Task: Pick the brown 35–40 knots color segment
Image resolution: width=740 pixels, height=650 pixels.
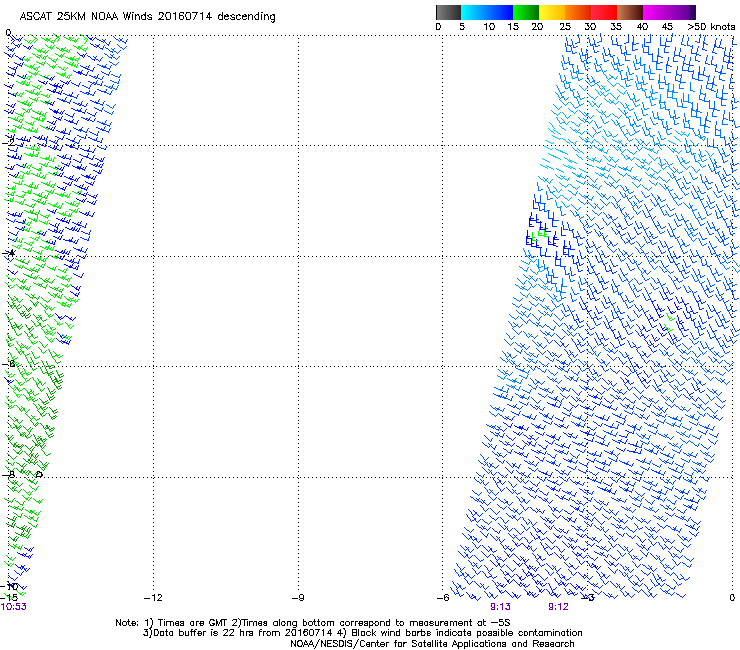Action: [x=630, y=12]
